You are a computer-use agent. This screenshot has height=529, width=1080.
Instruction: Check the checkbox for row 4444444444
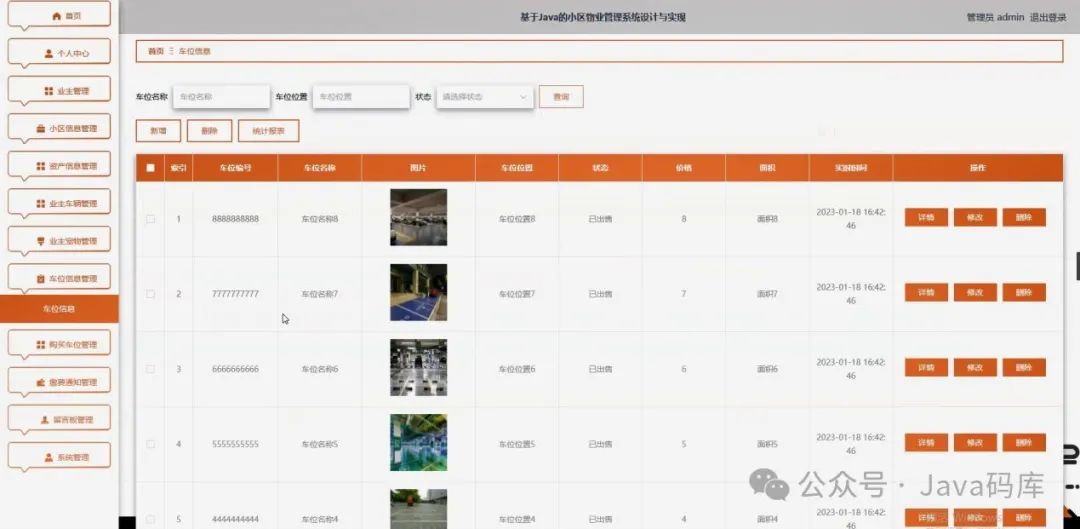coord(151,519)
